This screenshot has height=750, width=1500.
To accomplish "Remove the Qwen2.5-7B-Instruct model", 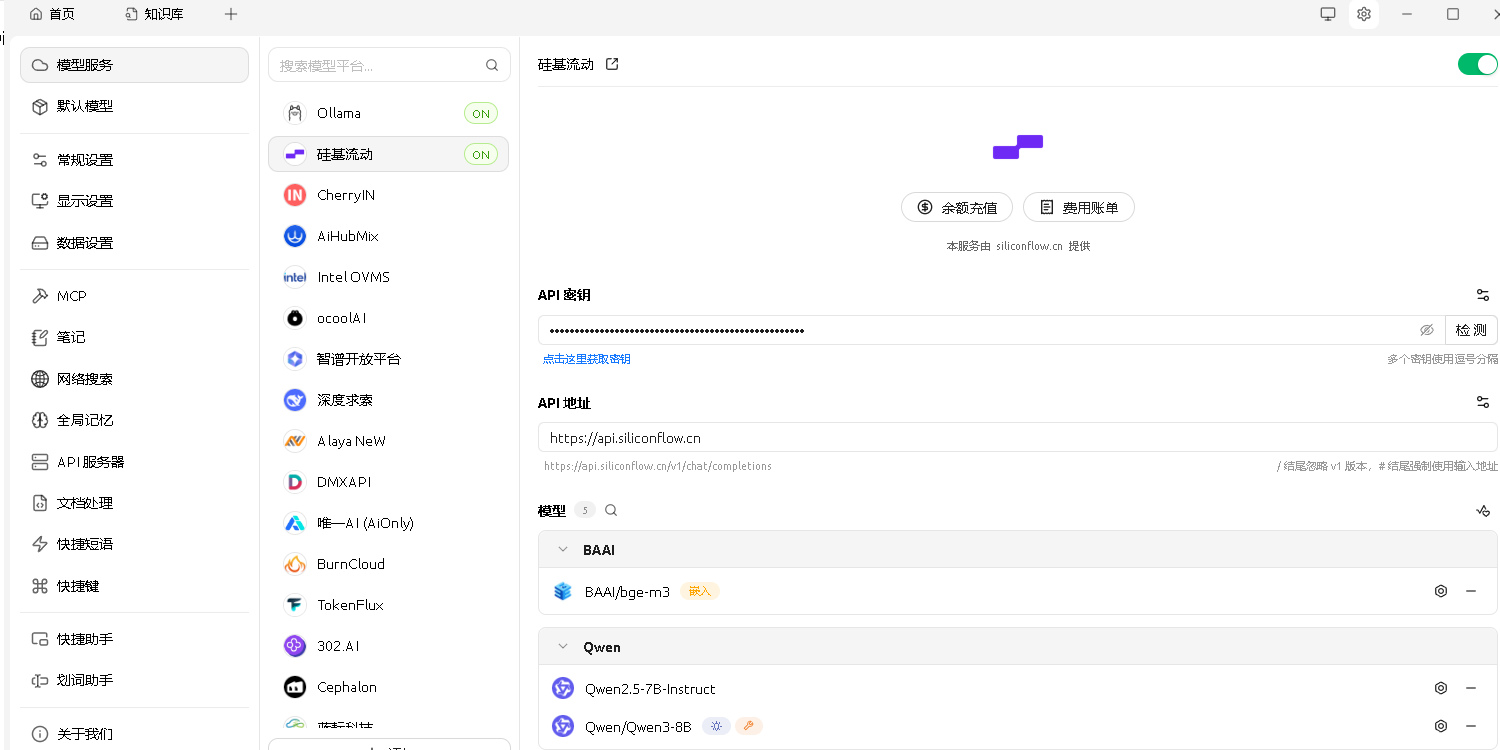I will 1471,688.
